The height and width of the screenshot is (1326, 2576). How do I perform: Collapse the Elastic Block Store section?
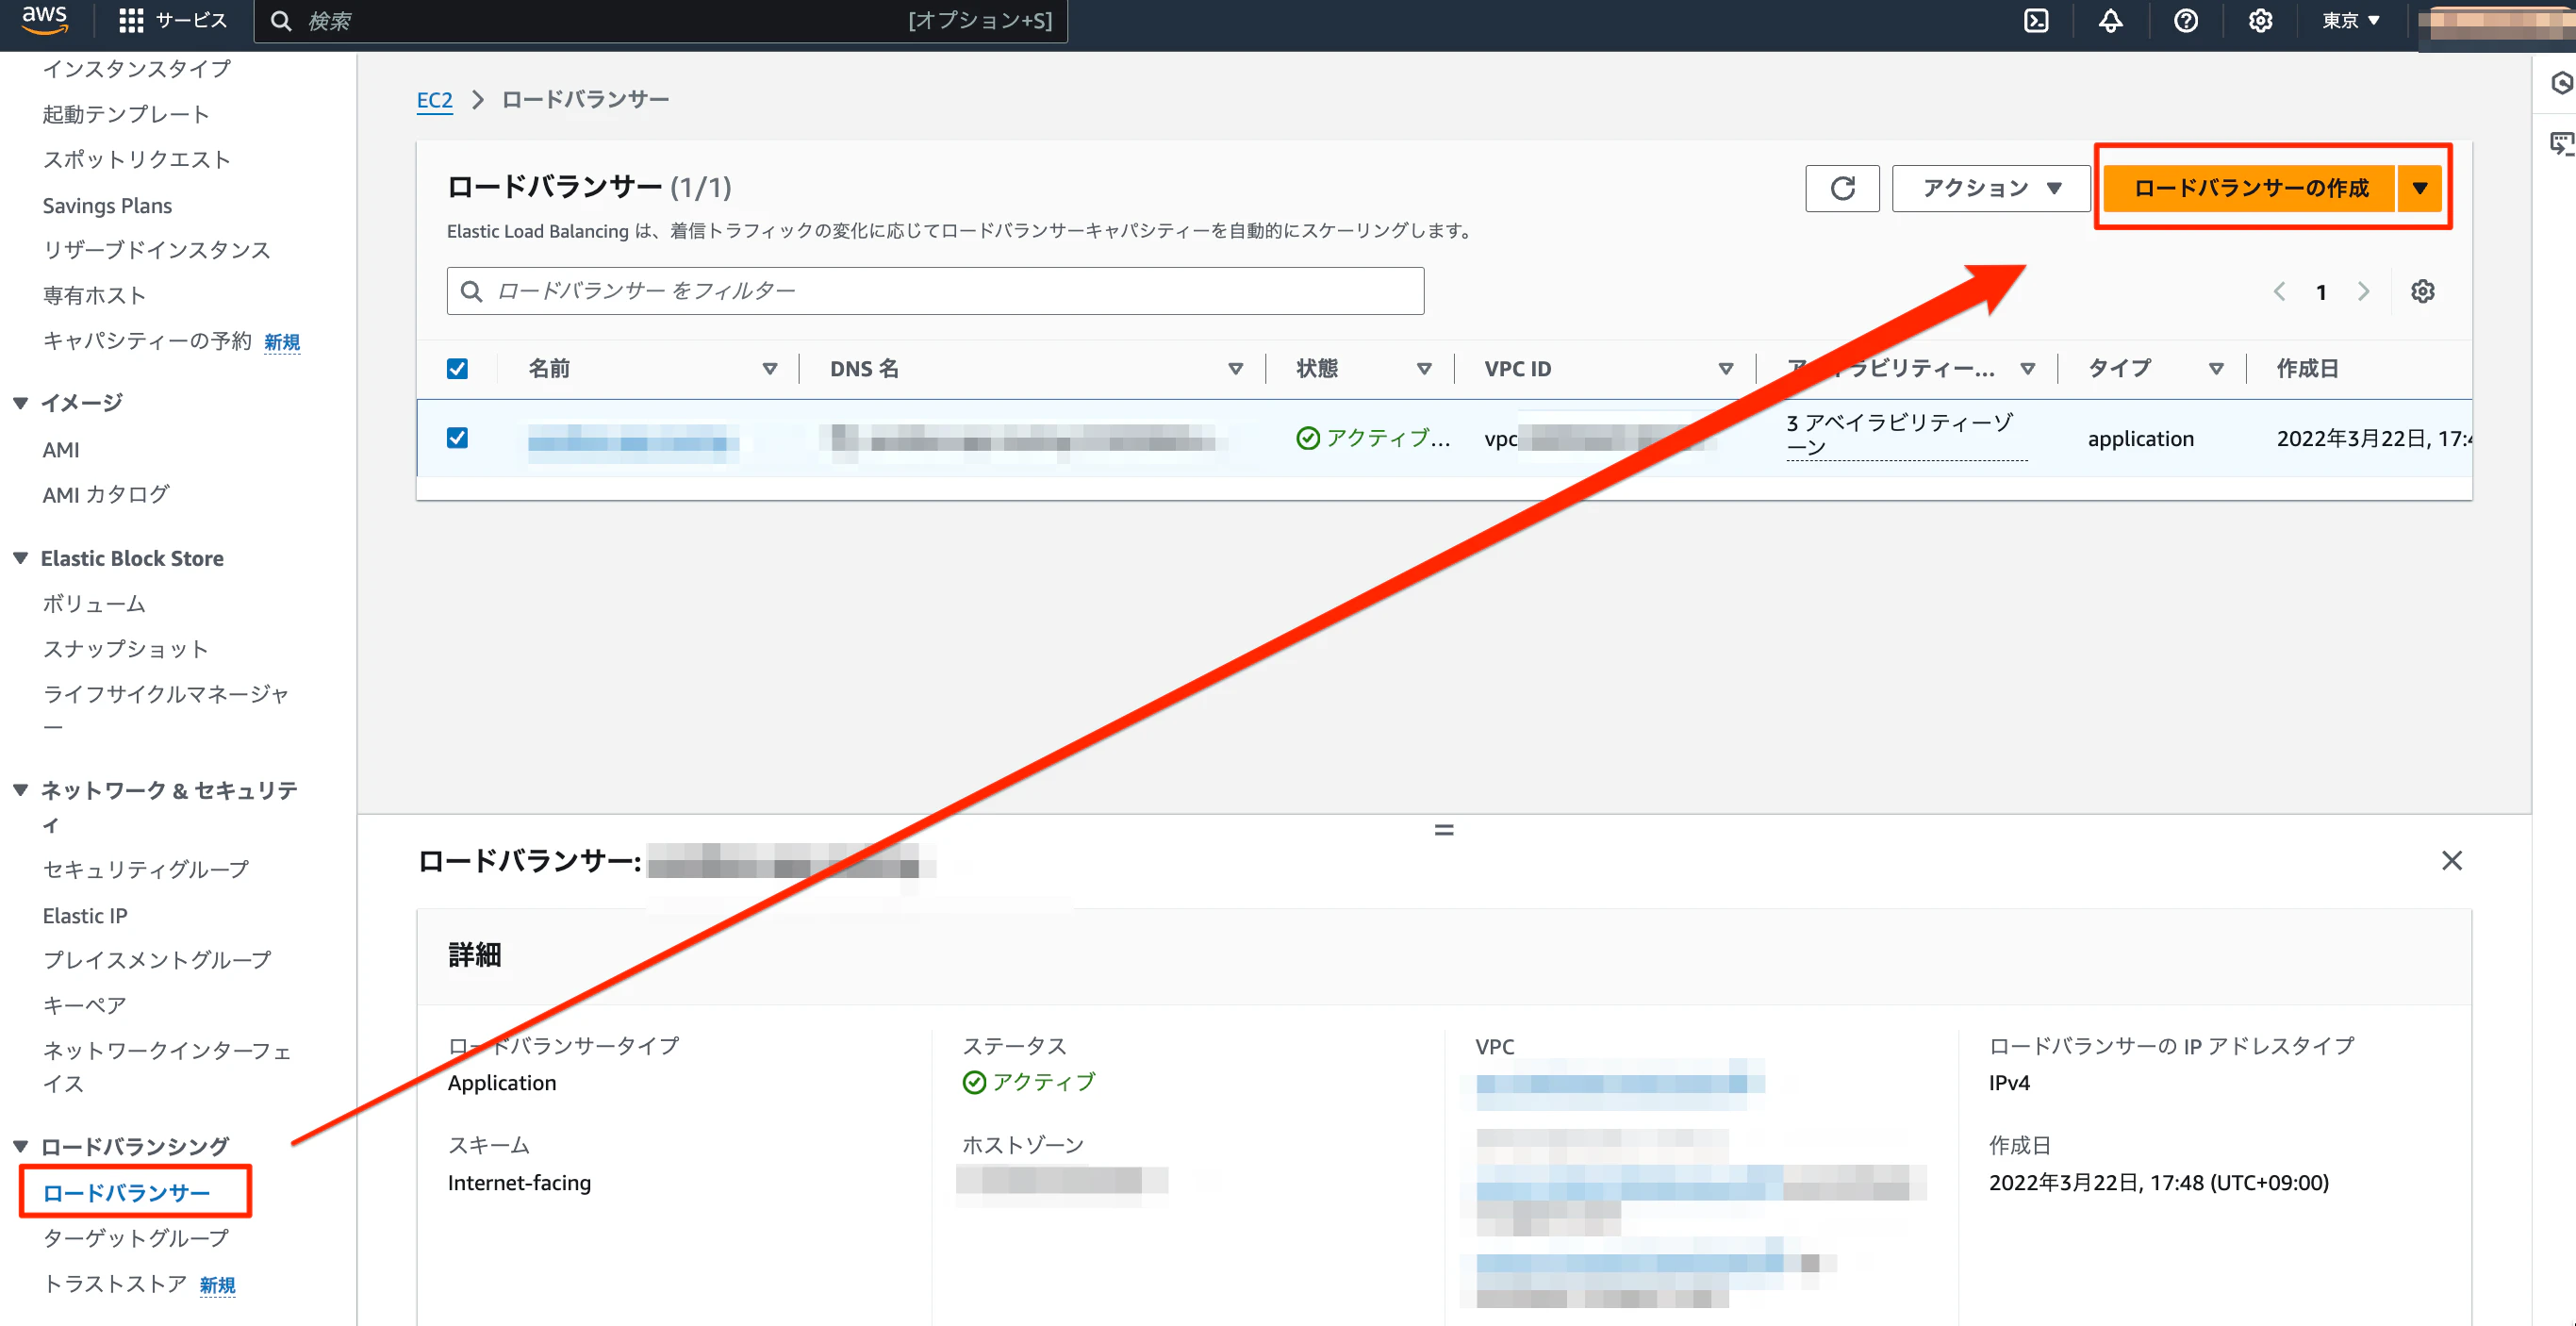(x=21, y=558)
